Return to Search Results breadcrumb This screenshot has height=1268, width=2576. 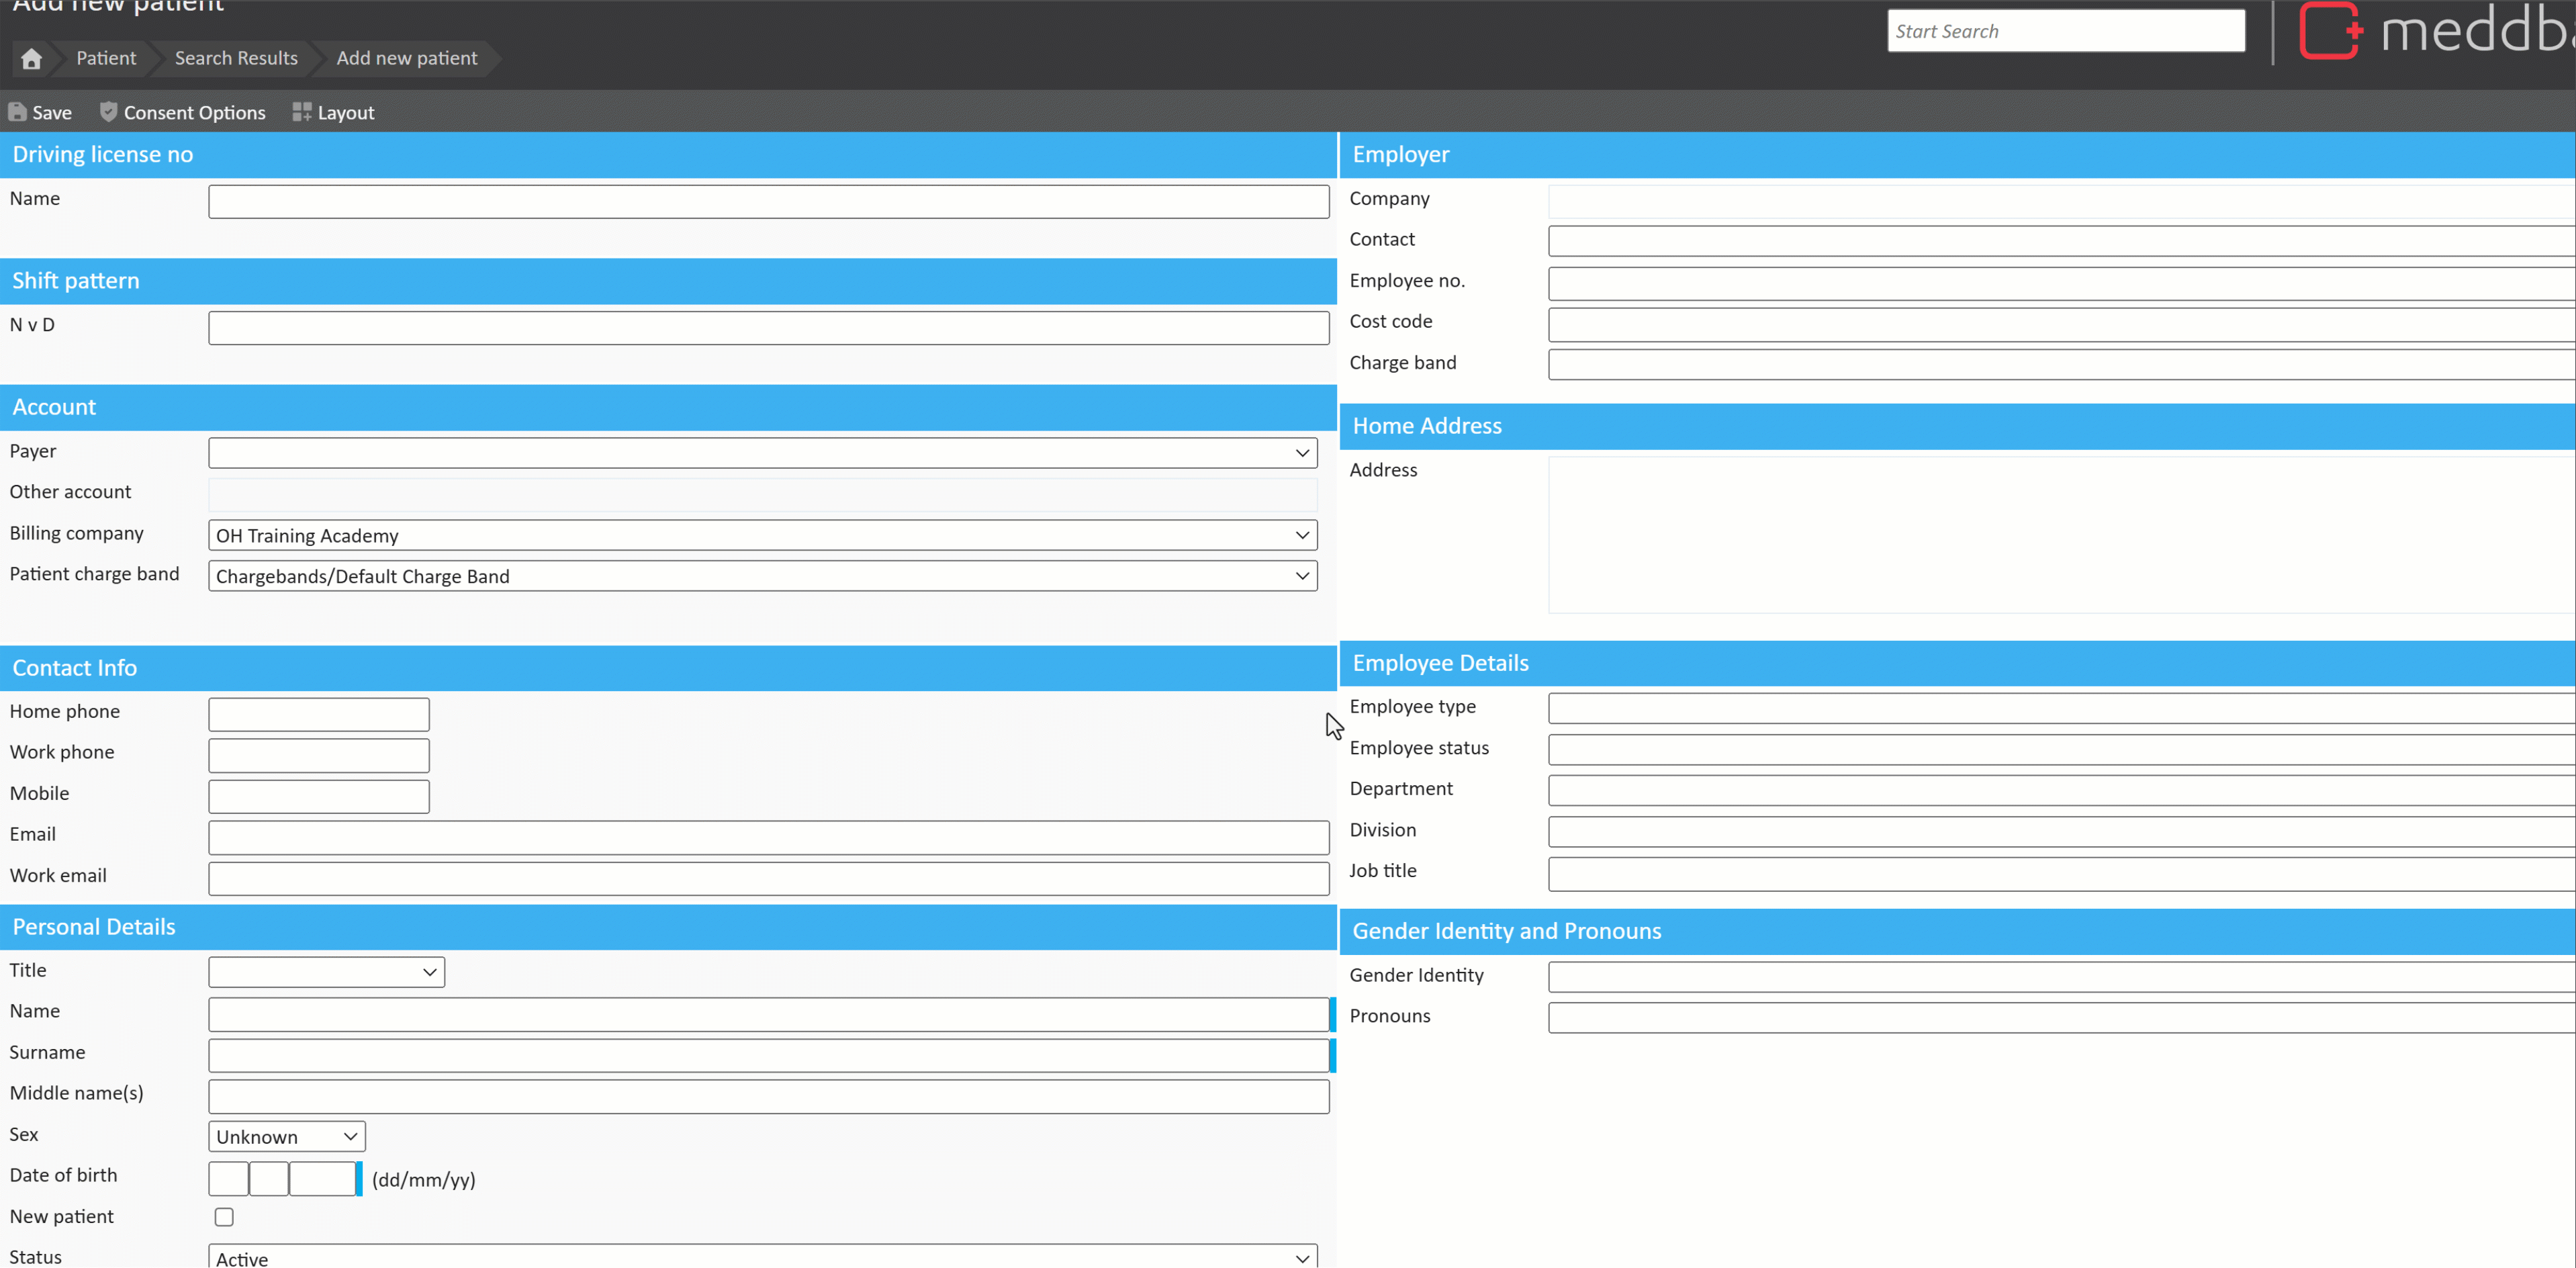236,58
